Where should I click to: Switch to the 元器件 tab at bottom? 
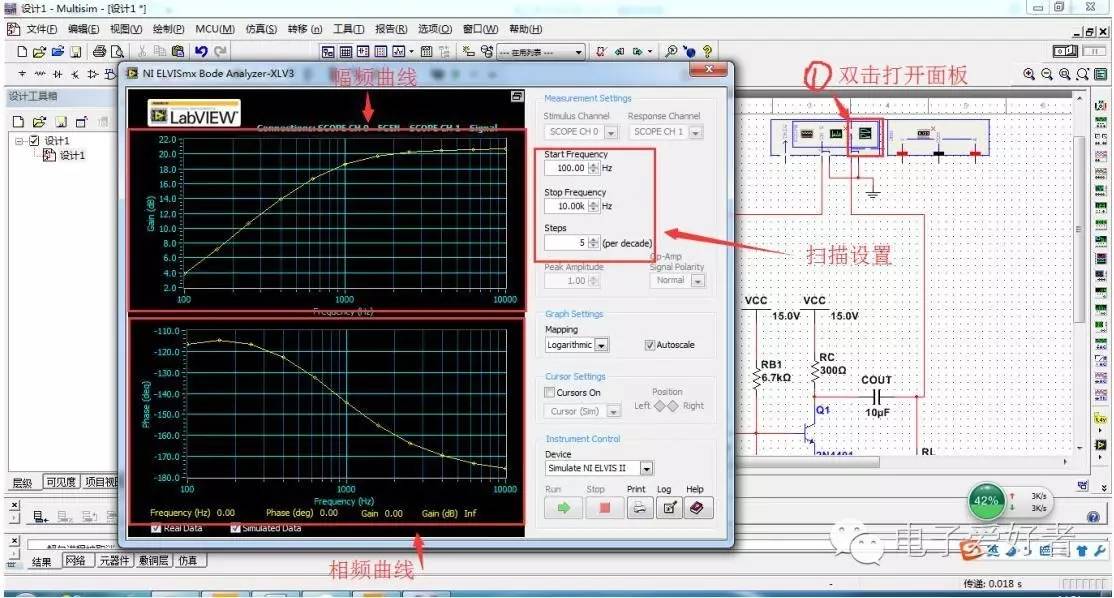click(114, 560)
